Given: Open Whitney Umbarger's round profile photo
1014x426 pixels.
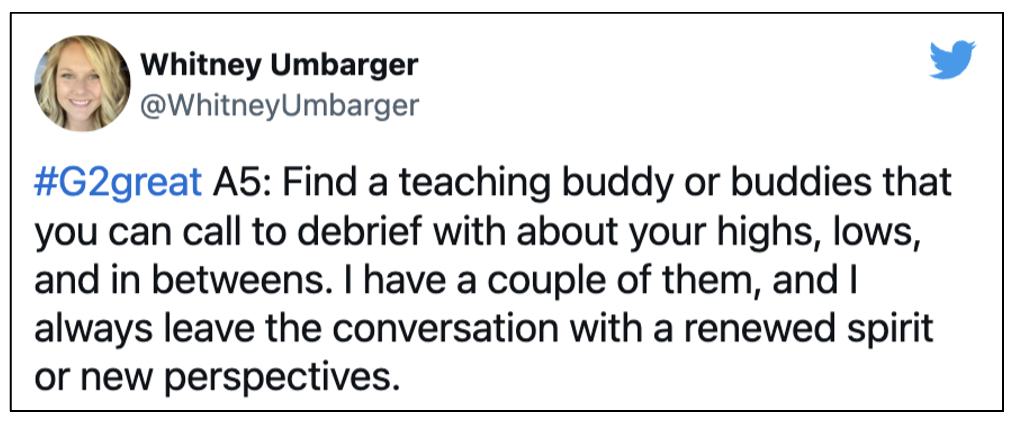Looking at the screenshot, I should (x=82, y=84).
